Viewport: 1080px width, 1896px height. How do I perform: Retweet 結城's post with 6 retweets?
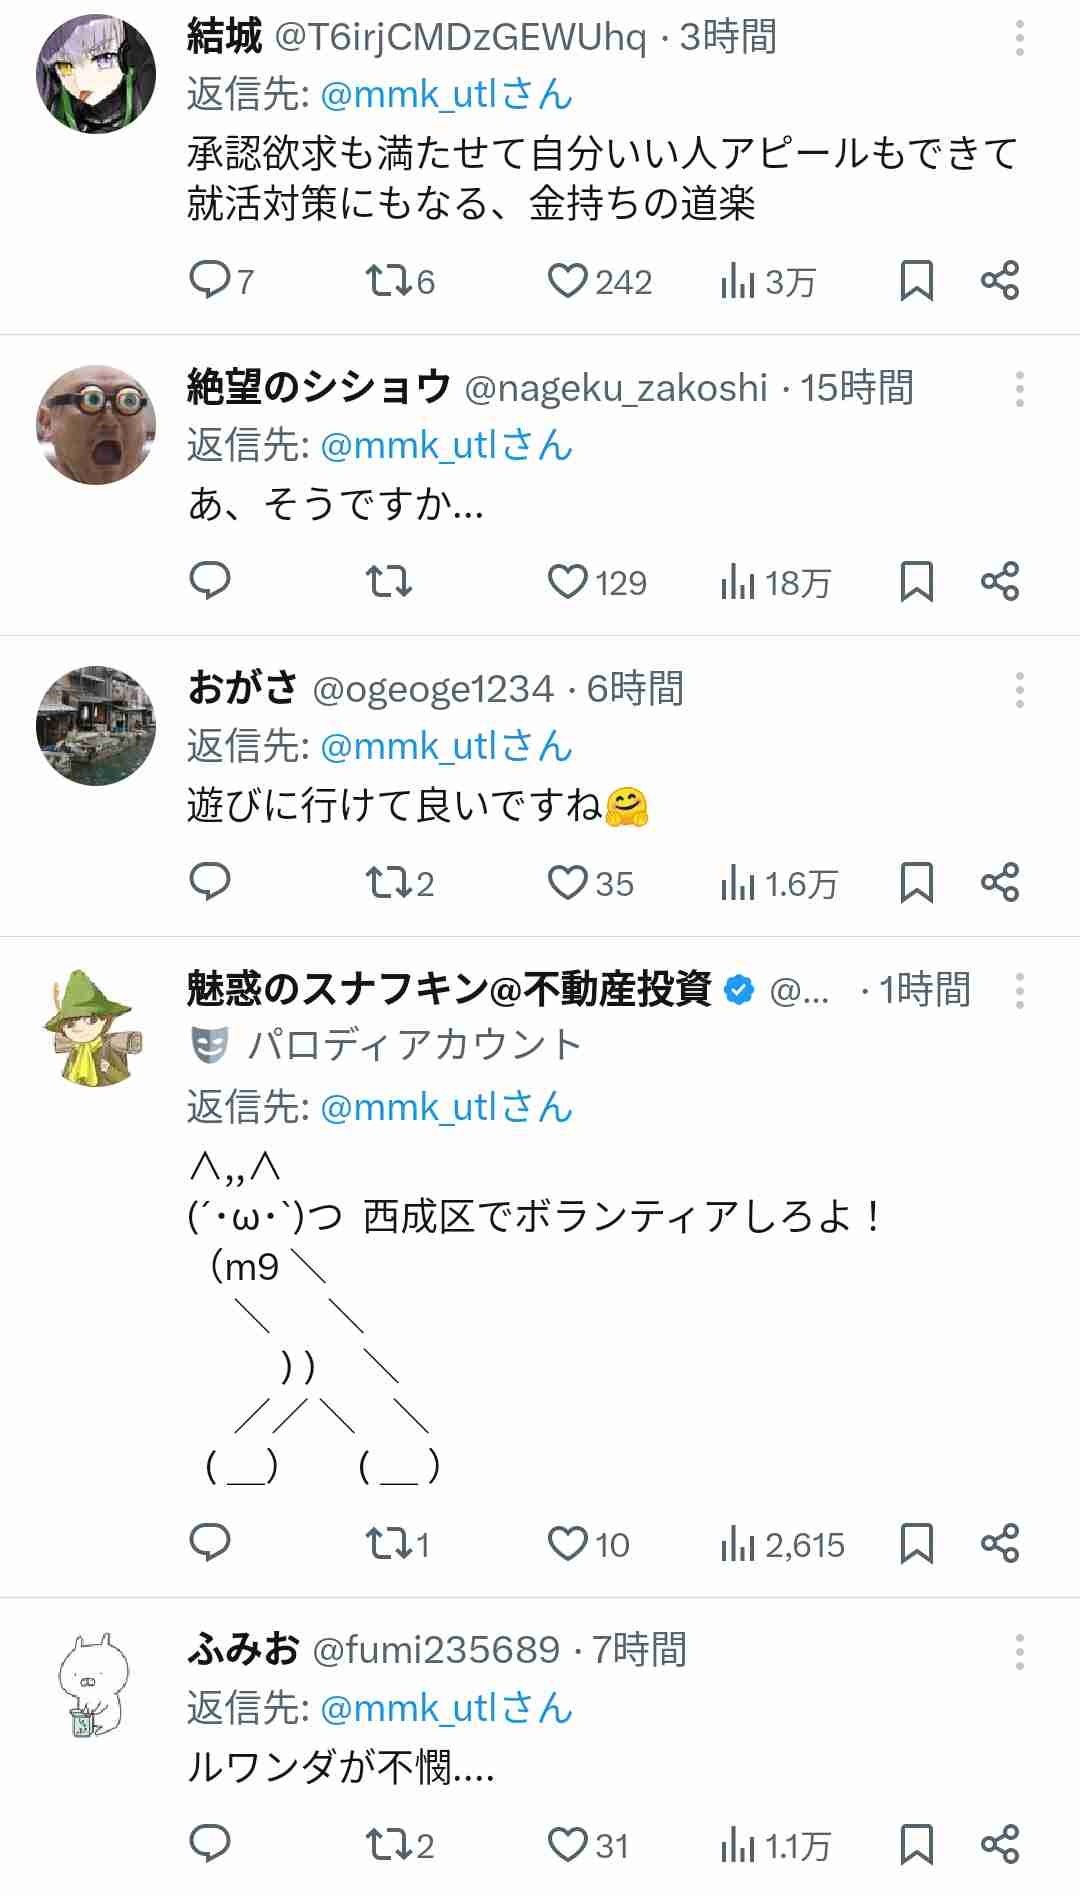pyautogui.click(x=388, y=280)
